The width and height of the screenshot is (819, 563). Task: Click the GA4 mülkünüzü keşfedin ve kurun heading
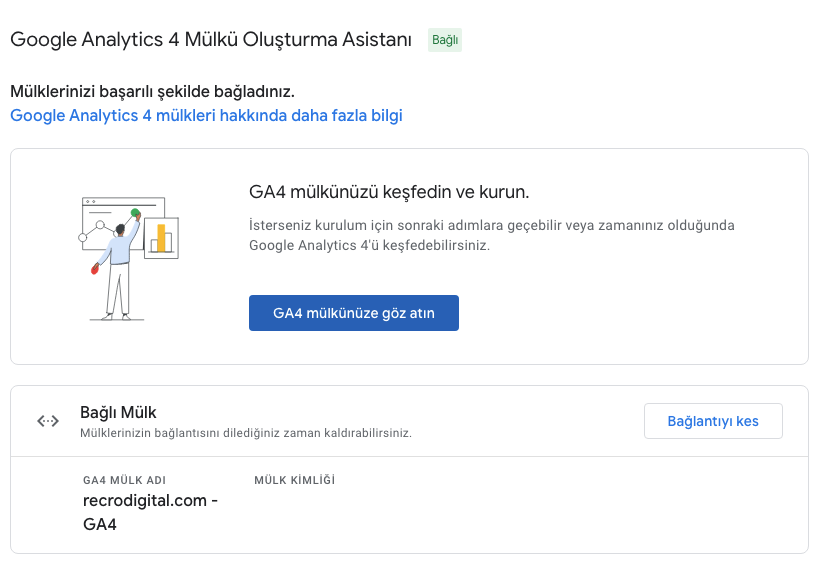click(x=389, y=191)
